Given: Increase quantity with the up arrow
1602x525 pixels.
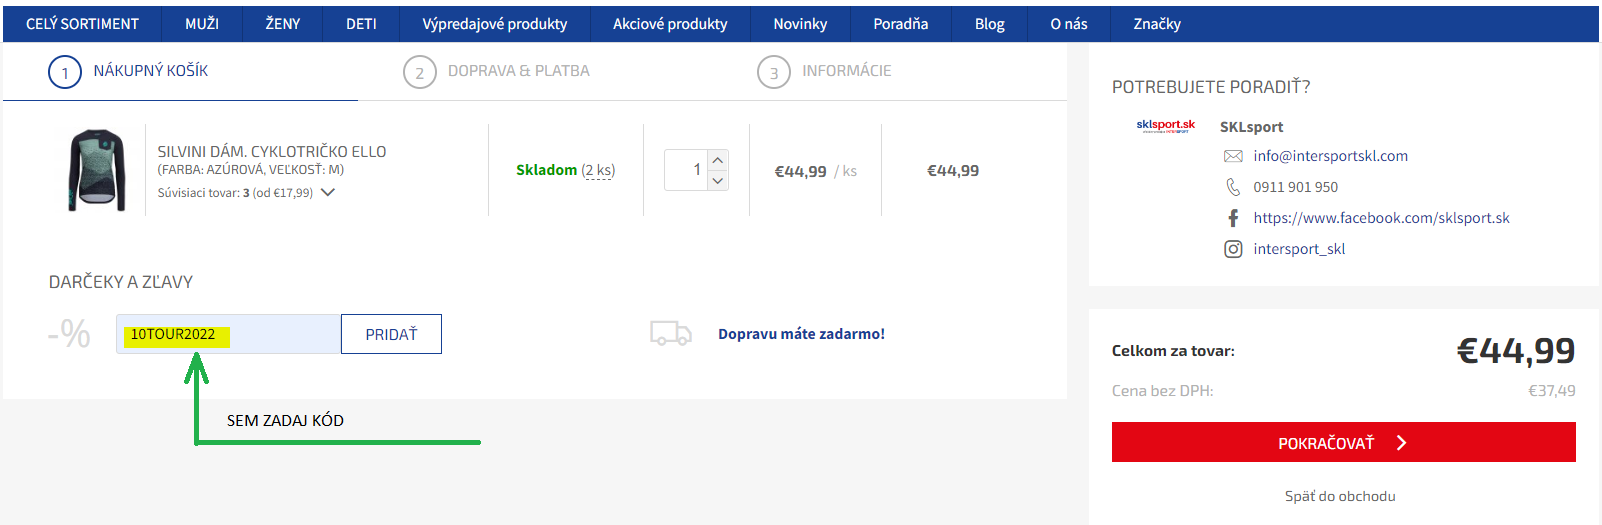Looking at the screenshot, I should coord(717,160).
